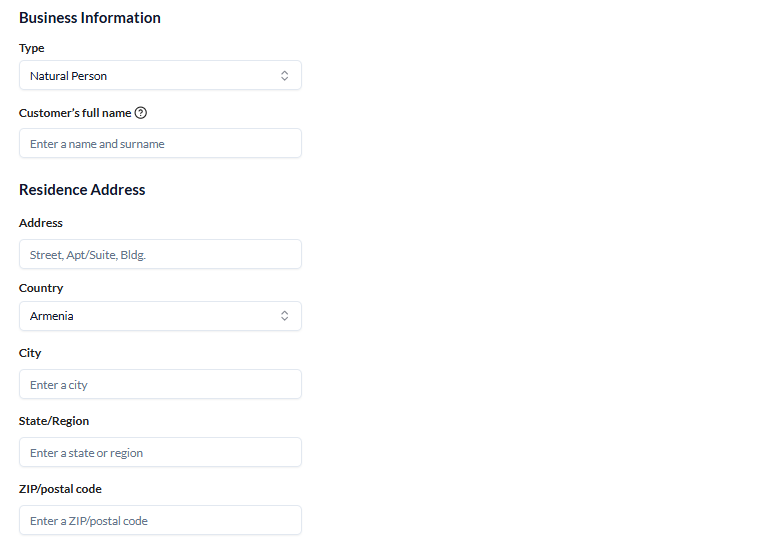757x557 pixels.
Task: Click the ZIP/postal code label
Action: [60, 489]
